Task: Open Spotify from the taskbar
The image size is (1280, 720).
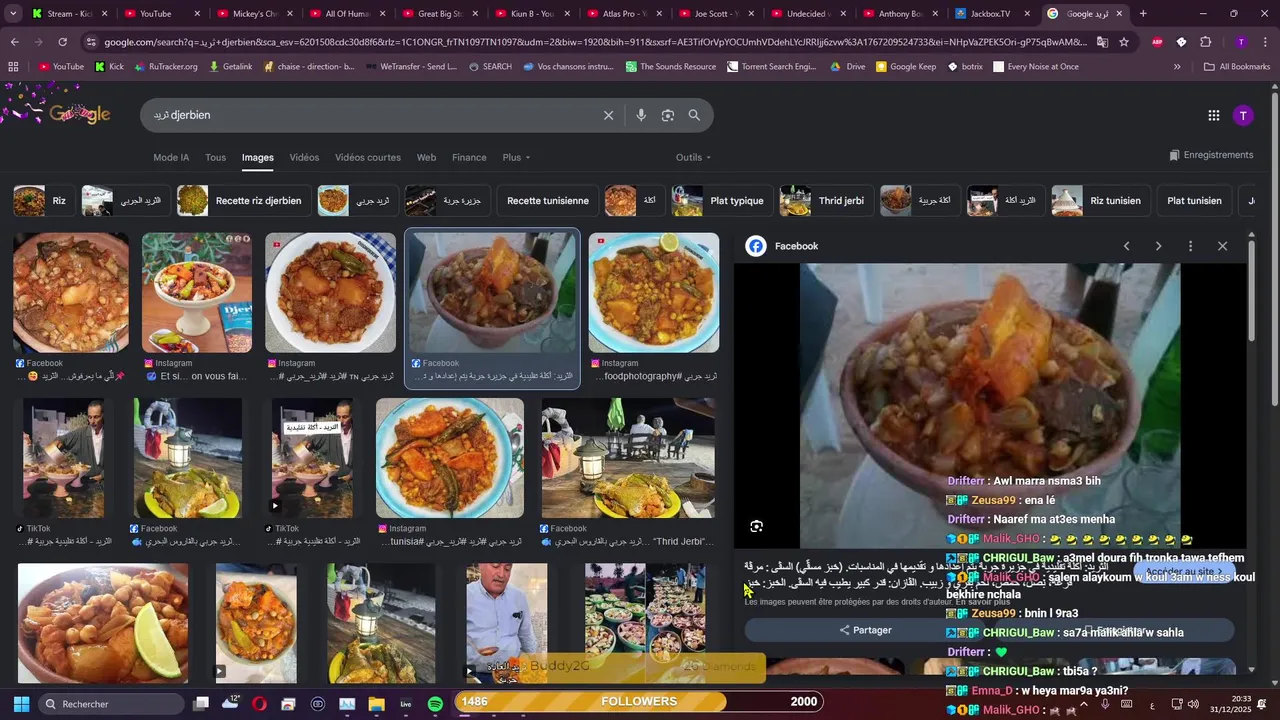Action: tap(435, 704)
